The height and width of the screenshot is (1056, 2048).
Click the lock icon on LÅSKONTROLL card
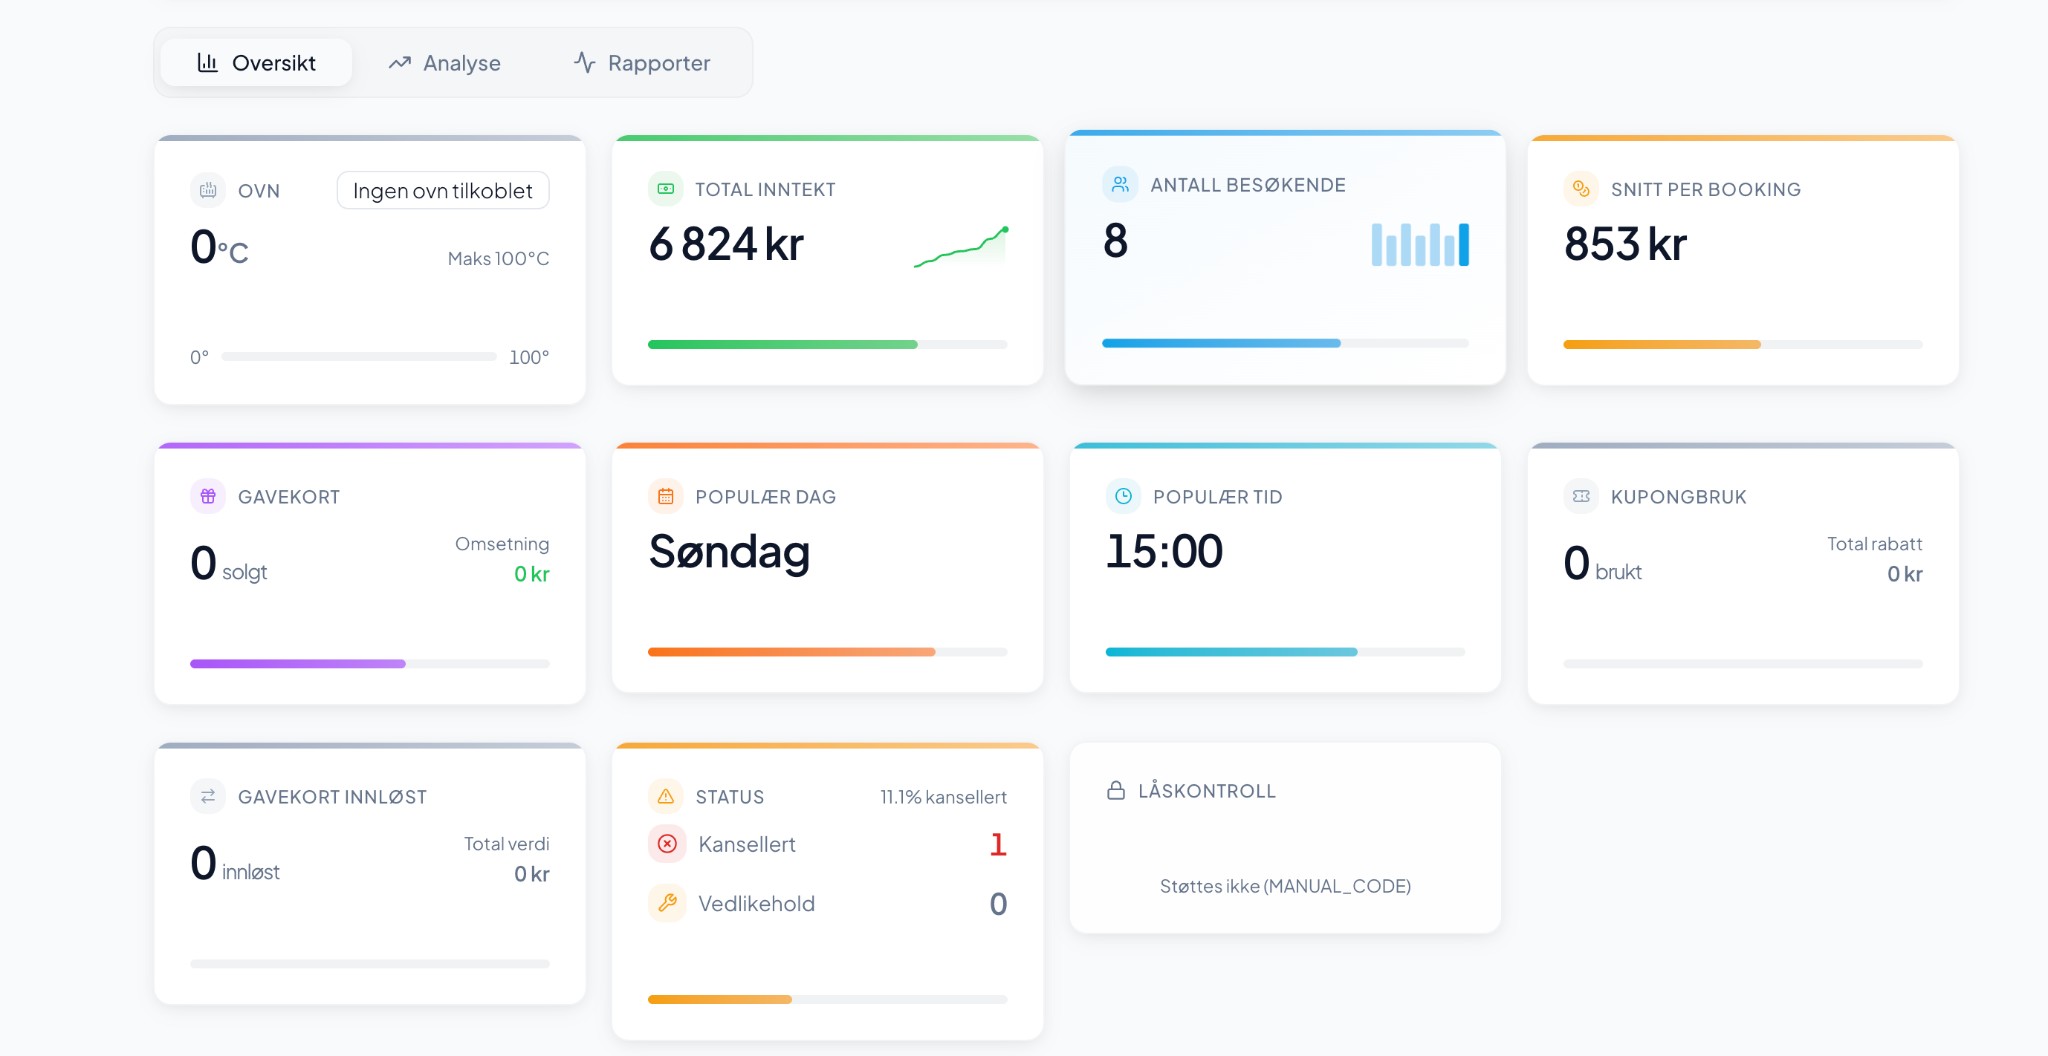(1116, 790)
